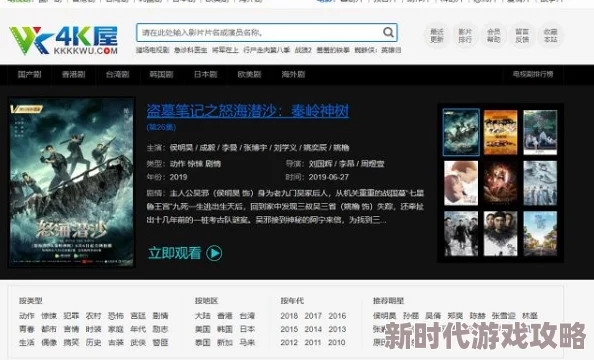This screenshot has height=360, width=594.
Task: Open the 欧美剧 nav tab
Action: pyautogui.click(x=249, y=74)
